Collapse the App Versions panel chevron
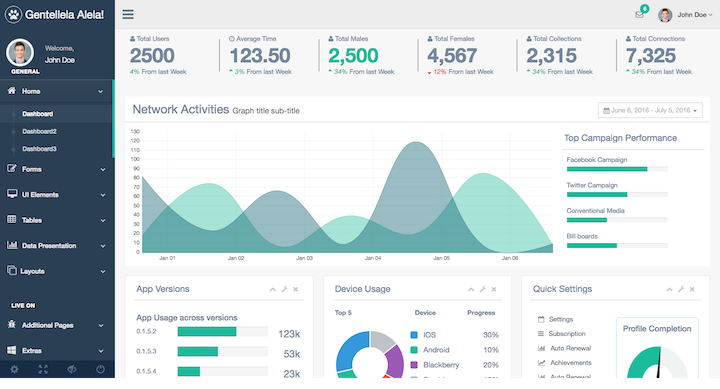The height and width of the screenshot is (389, 720). (x=273, y=289)
